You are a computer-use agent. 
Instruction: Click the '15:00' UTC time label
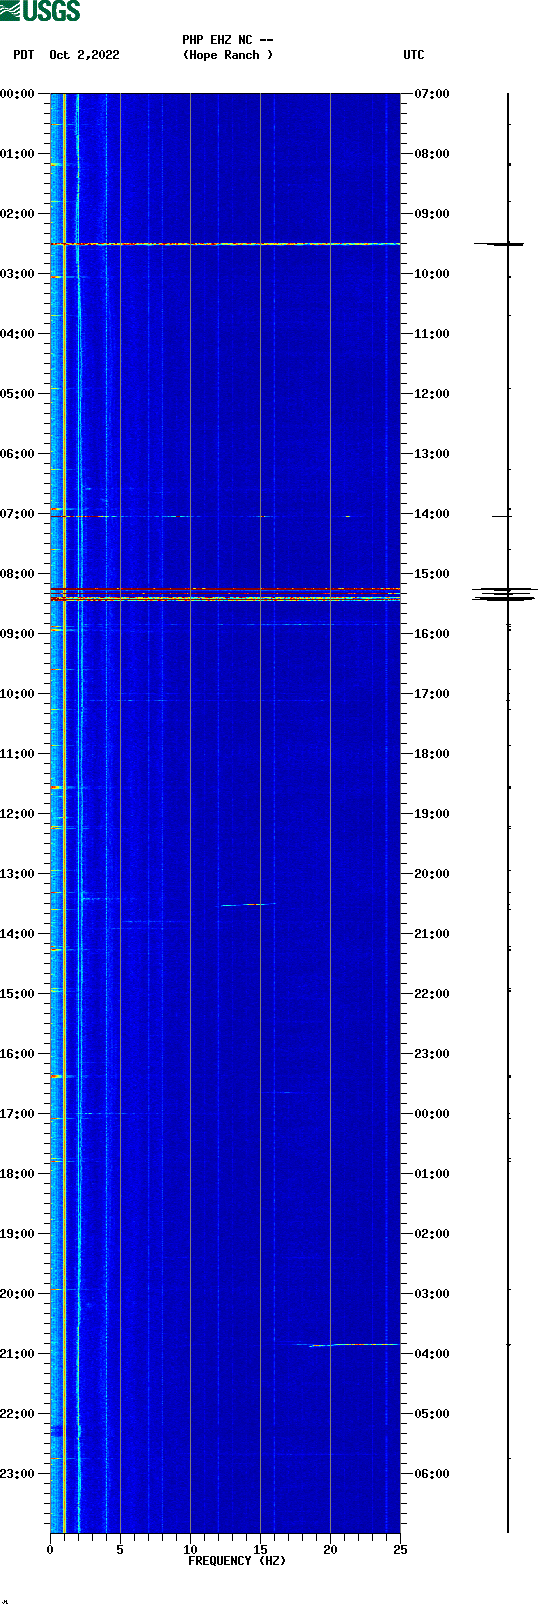(432, 574)
